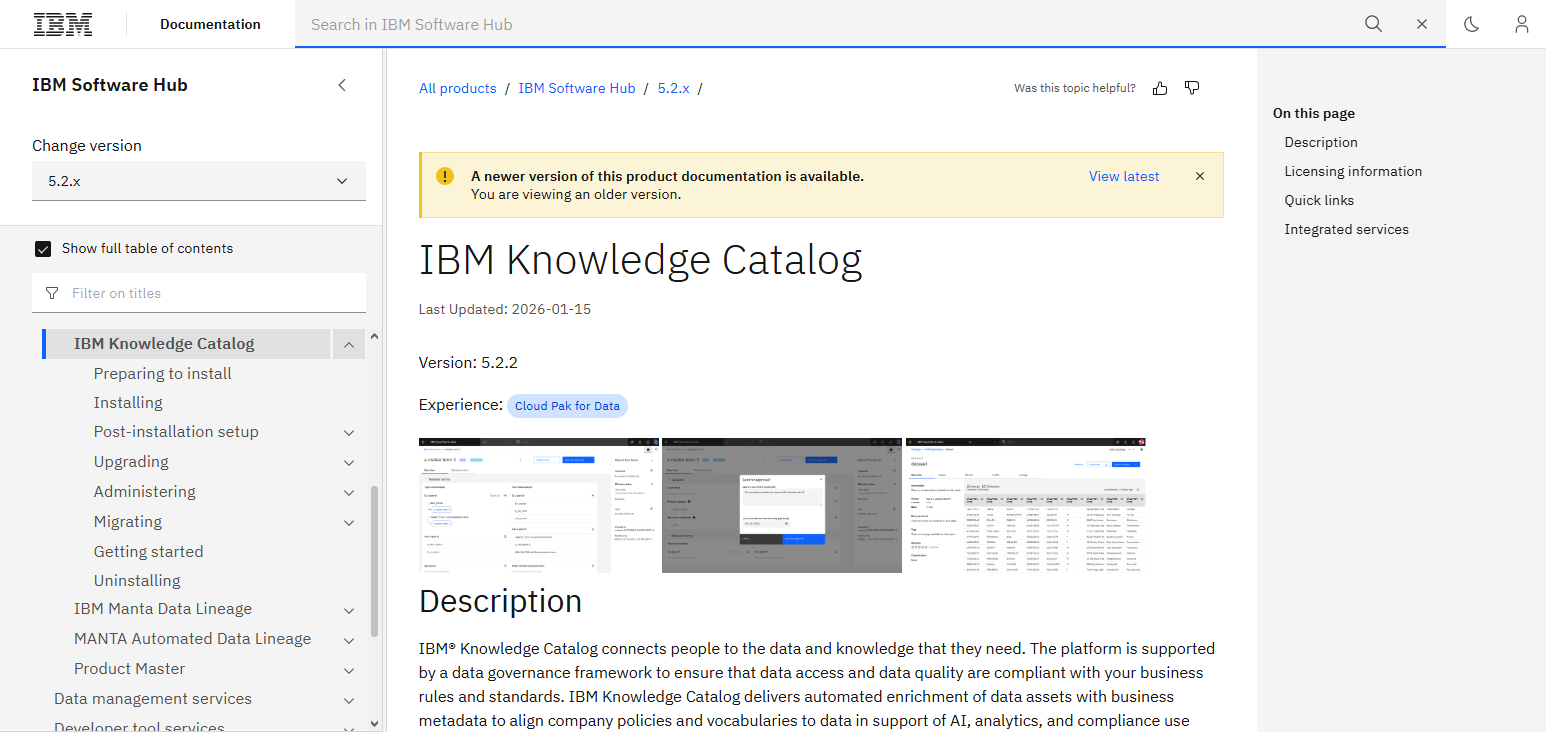1546x732 pixels.
Task: Click the filter funnel icon
Action: tap(52, 293)
